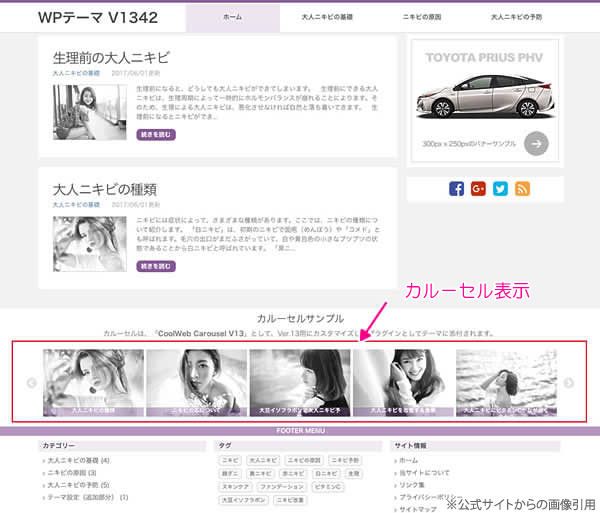Open article title 大人ニキビの種類
Screen dimensions: 600x513
point(104,189)
